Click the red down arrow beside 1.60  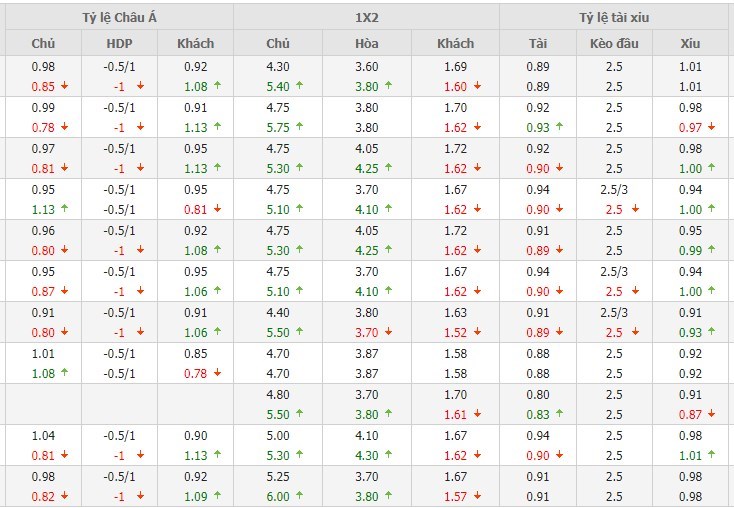coord(477,86)
